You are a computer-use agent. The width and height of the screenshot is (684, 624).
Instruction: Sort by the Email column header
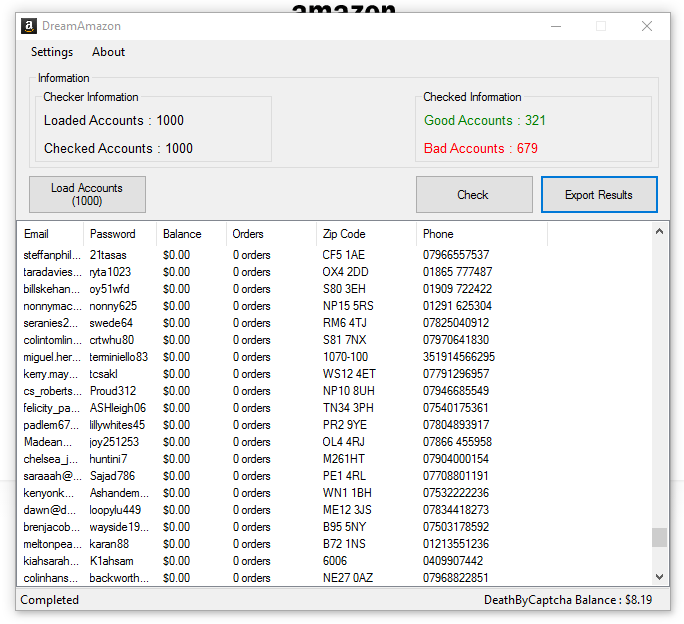(x=50, y=234)
